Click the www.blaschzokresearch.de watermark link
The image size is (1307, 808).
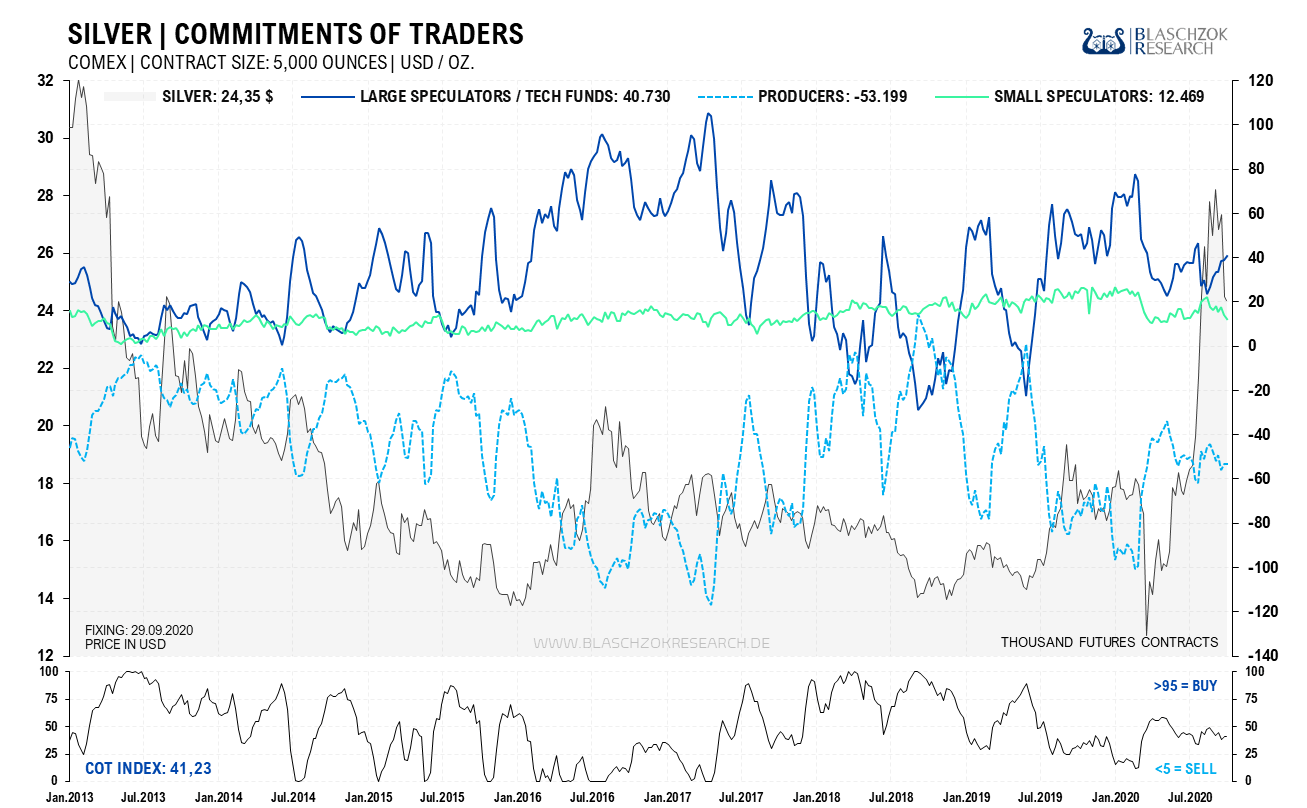[651, 642]
